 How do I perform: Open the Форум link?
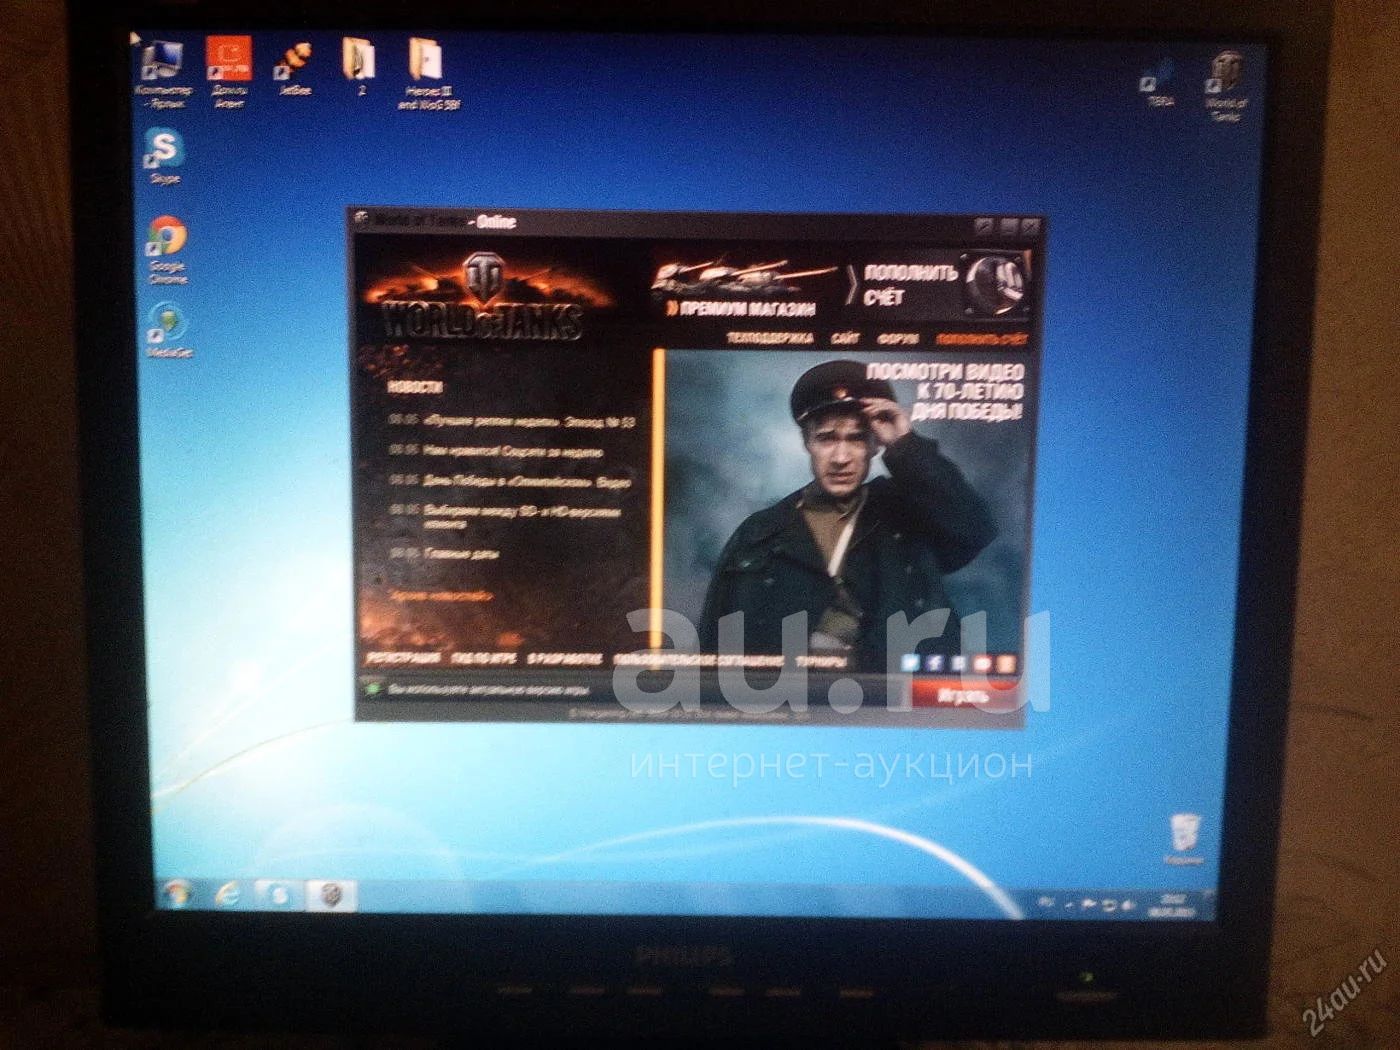897,340
